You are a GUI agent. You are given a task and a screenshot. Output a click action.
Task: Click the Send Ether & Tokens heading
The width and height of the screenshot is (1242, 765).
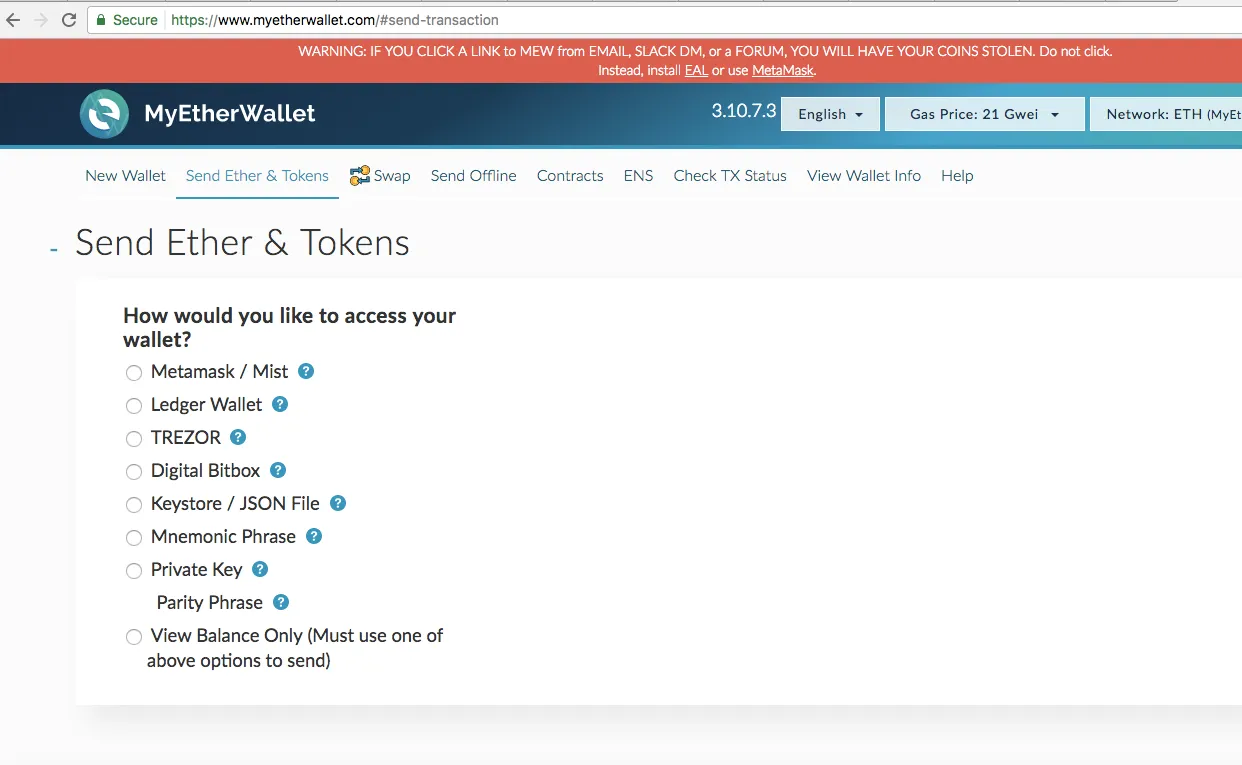pyautogui.click(x=243, y=243)
